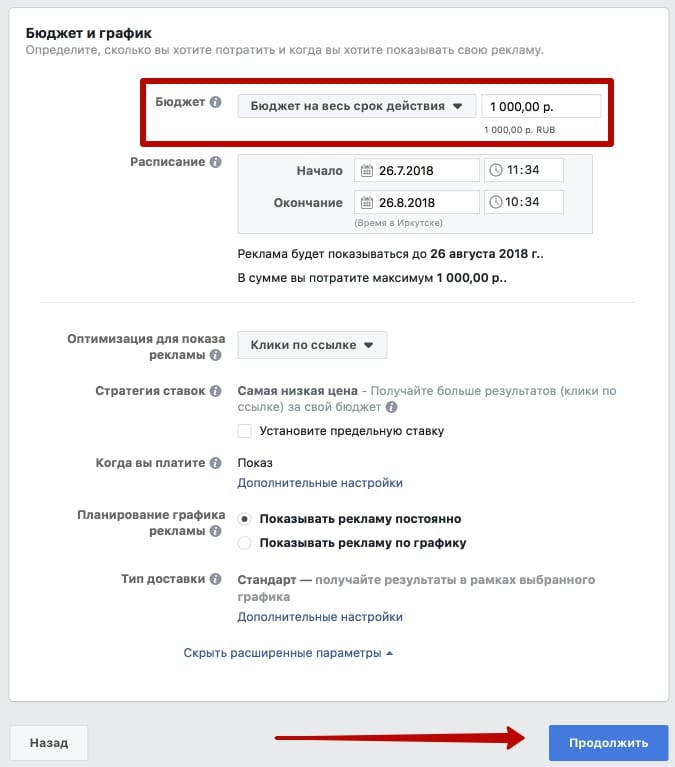Click the info icon beside Расписание
Viewport: 675px width, 767px height.
coord(215,162)
